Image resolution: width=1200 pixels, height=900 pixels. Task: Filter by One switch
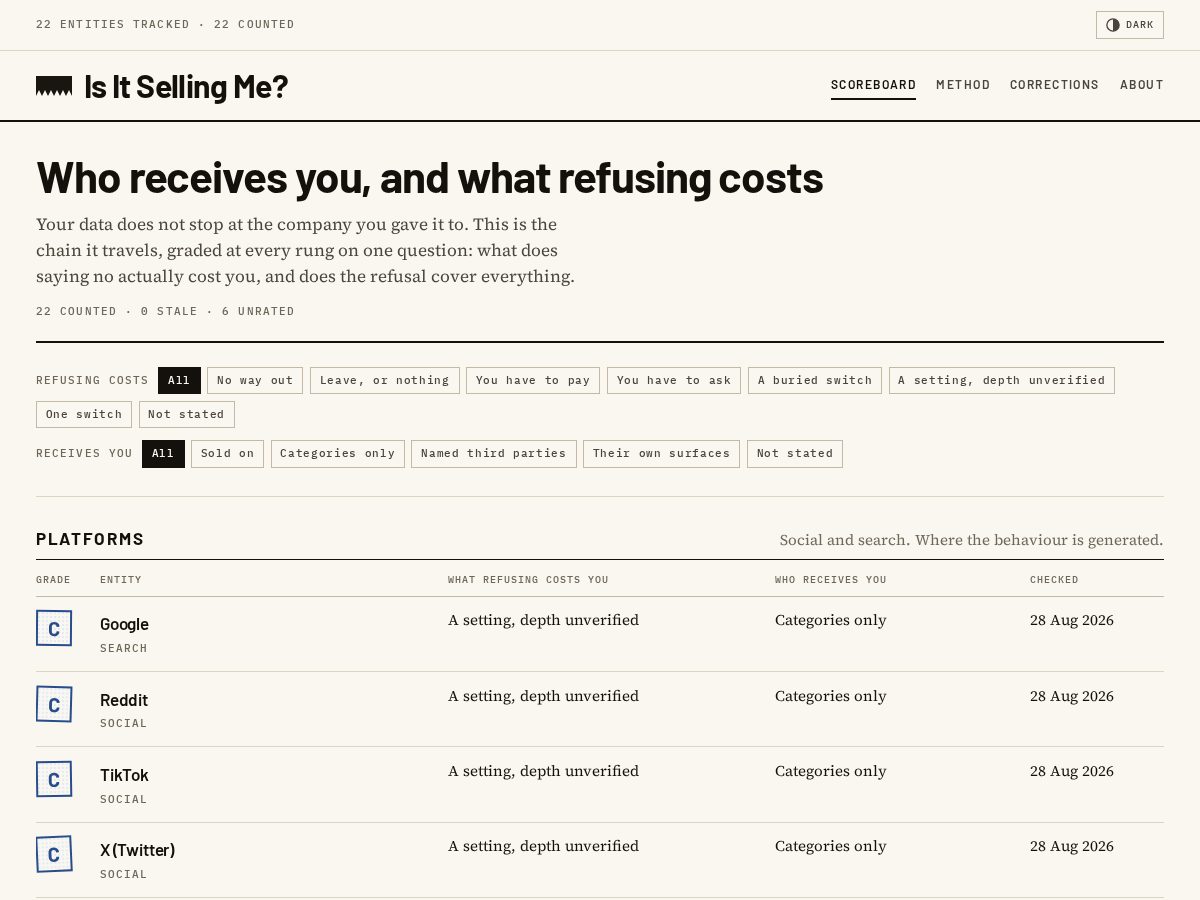[x=84, y=414]
